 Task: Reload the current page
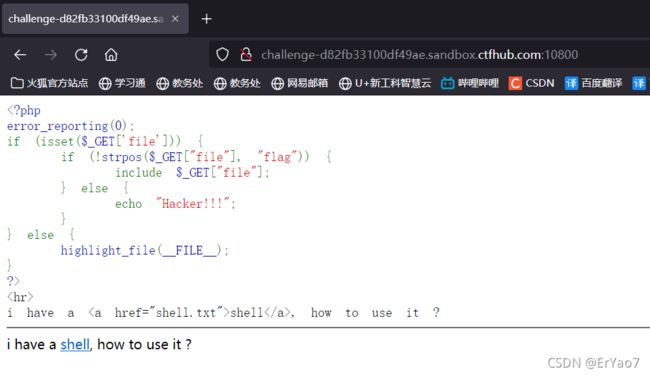click(x=81, y=55)
